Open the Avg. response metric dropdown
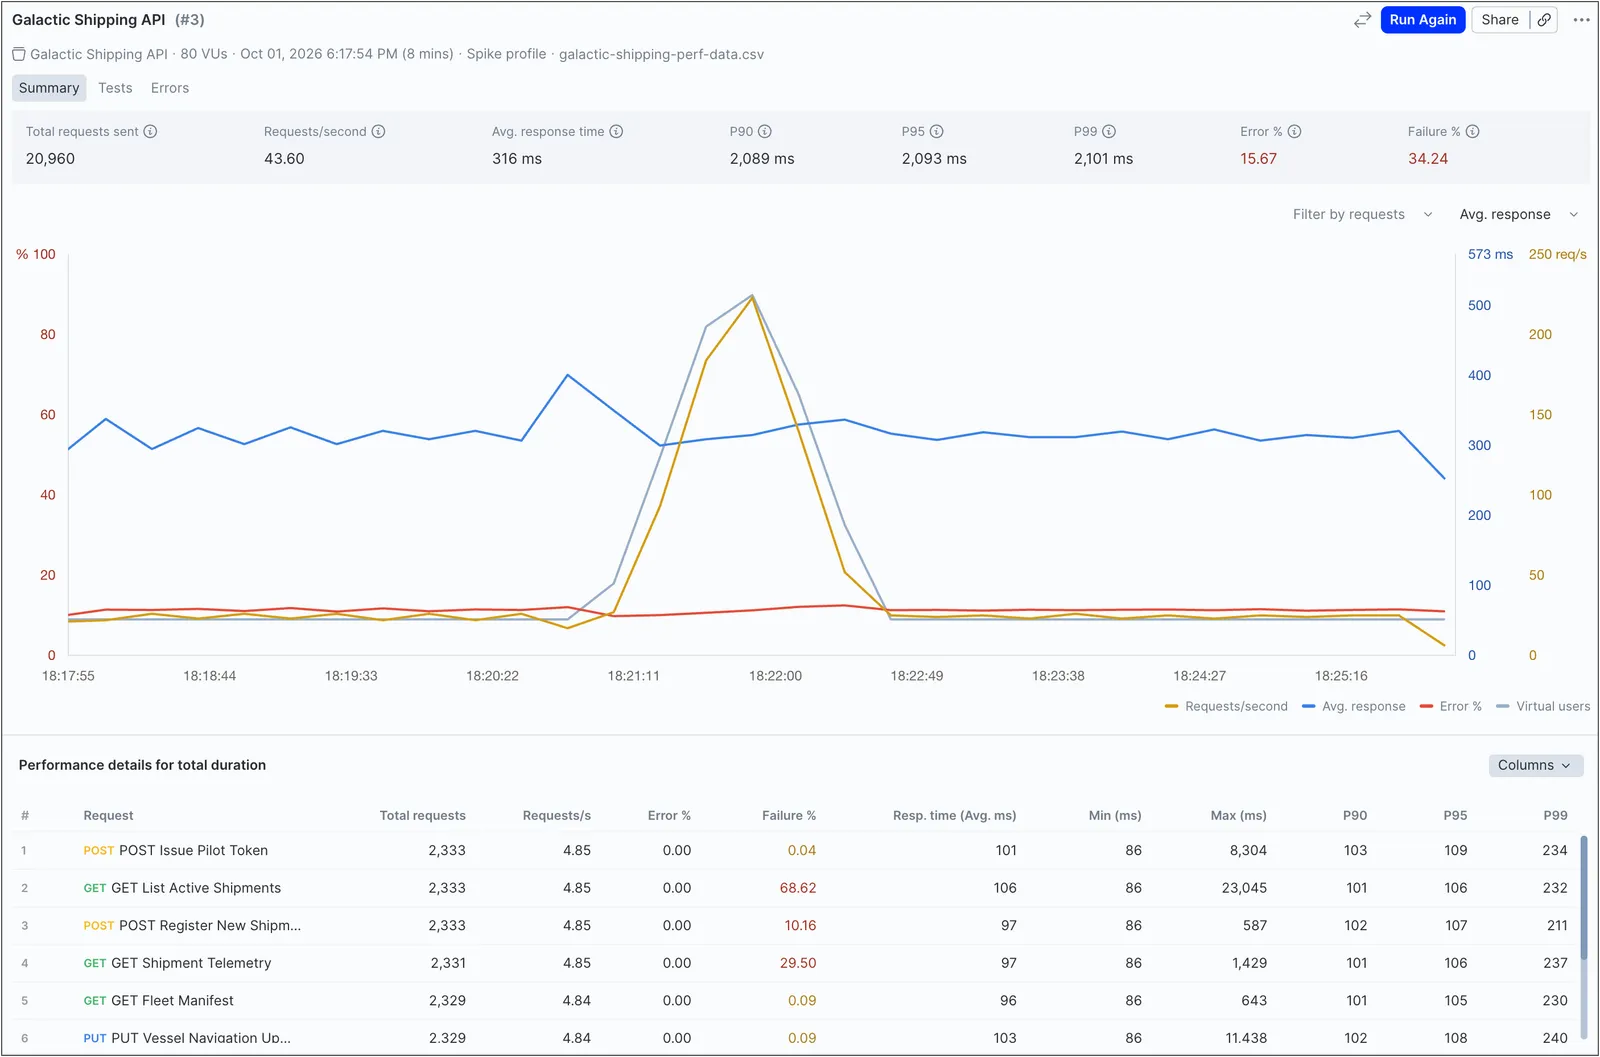The height and width of the screenshot is (1057, 1600). pyautogui.click(x=1518, y=214)
